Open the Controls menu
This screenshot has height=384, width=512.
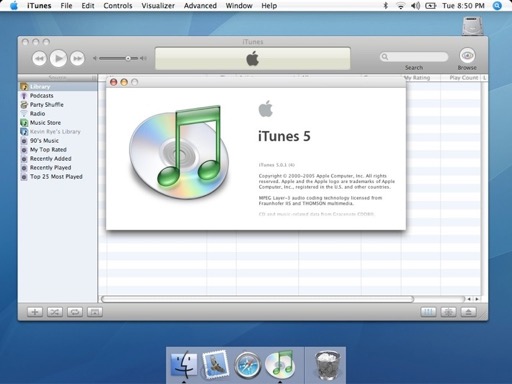point(118,6)
